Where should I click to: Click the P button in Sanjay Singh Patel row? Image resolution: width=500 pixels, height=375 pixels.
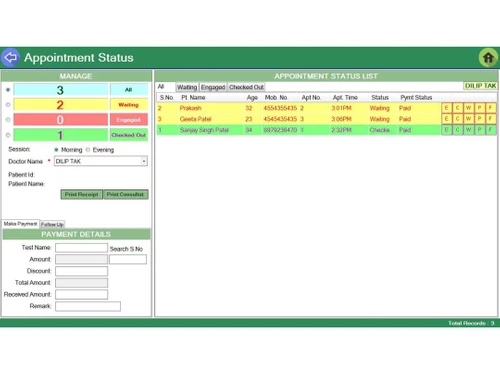479,130
